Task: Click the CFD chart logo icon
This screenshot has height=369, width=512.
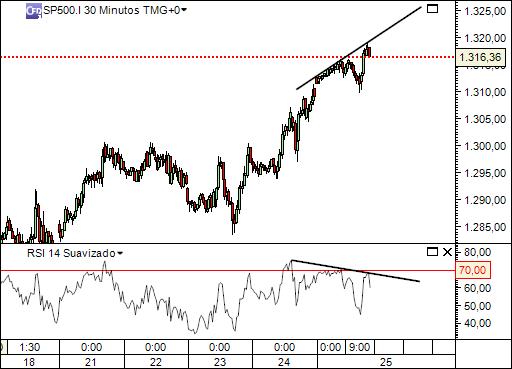Action: [34, 11]
